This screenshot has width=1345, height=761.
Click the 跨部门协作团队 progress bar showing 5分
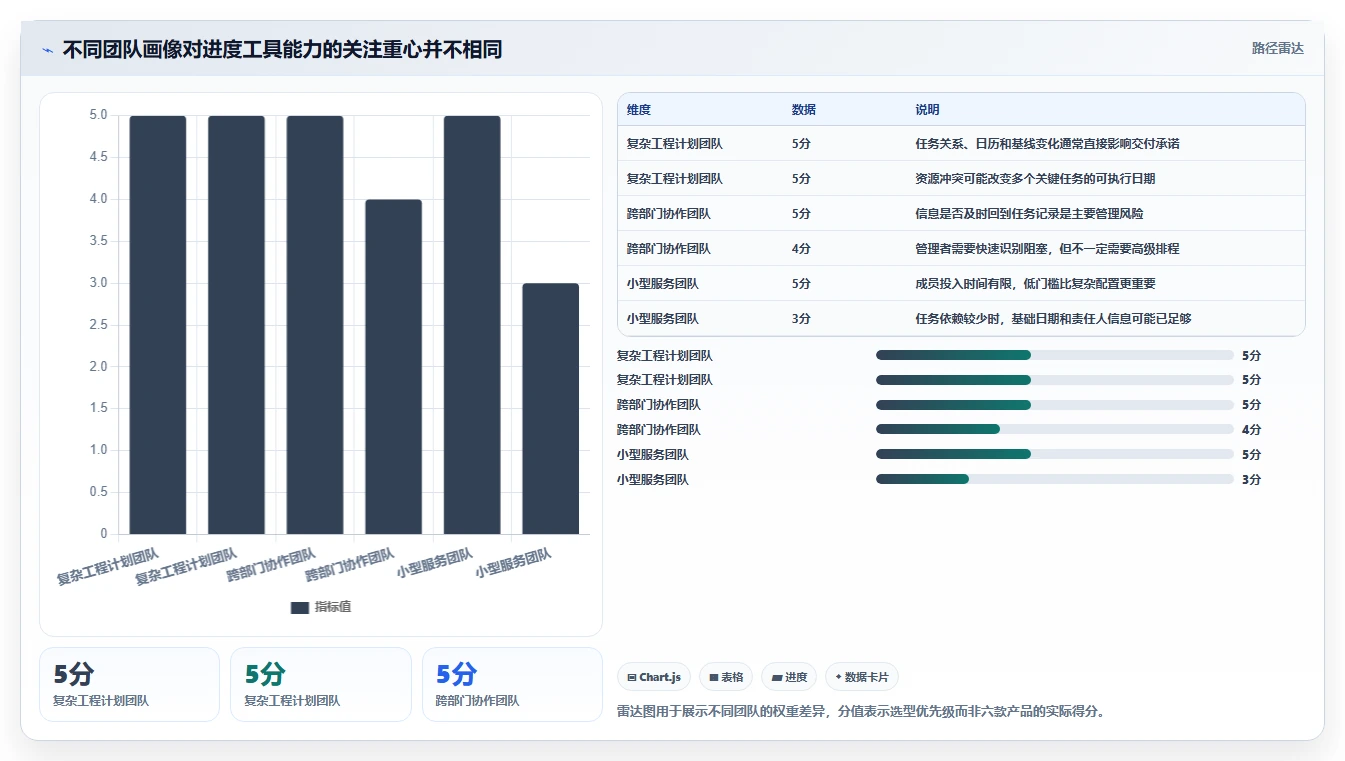click(1054, 405)
